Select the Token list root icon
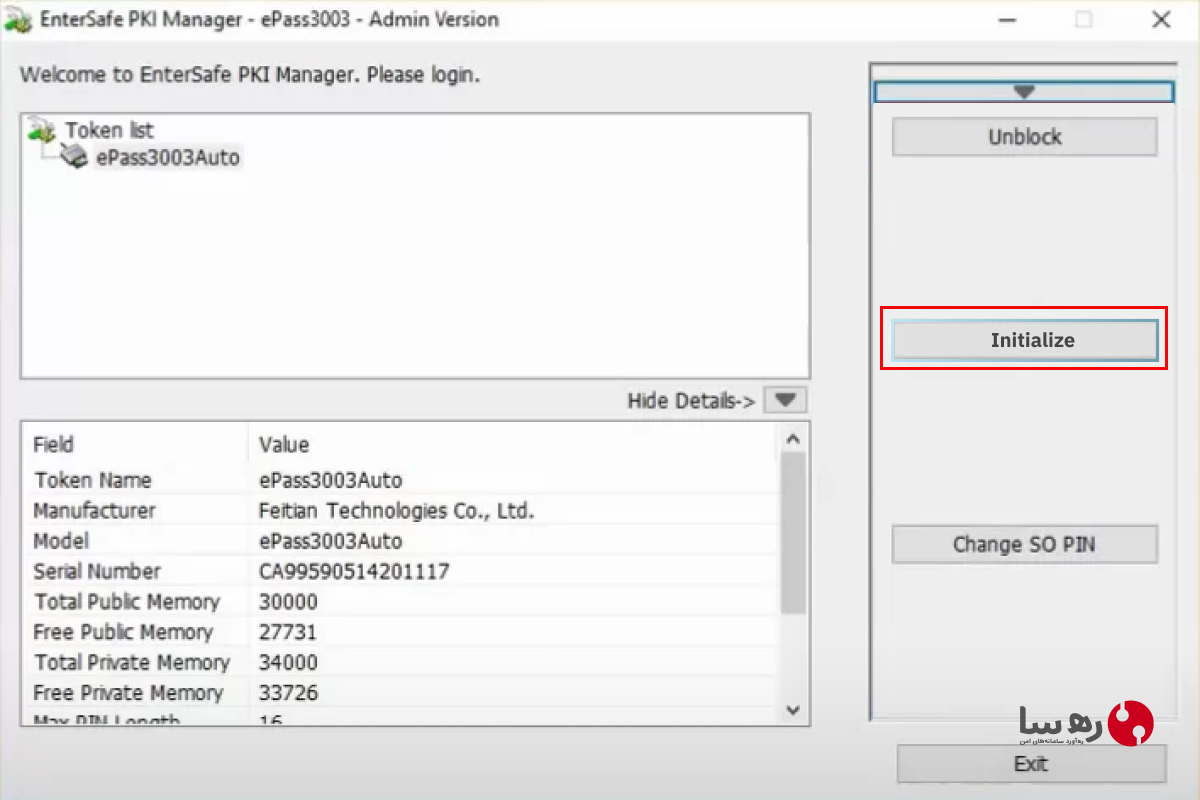The width and height of the screenshot is (1200, 800). pos(42,129)
